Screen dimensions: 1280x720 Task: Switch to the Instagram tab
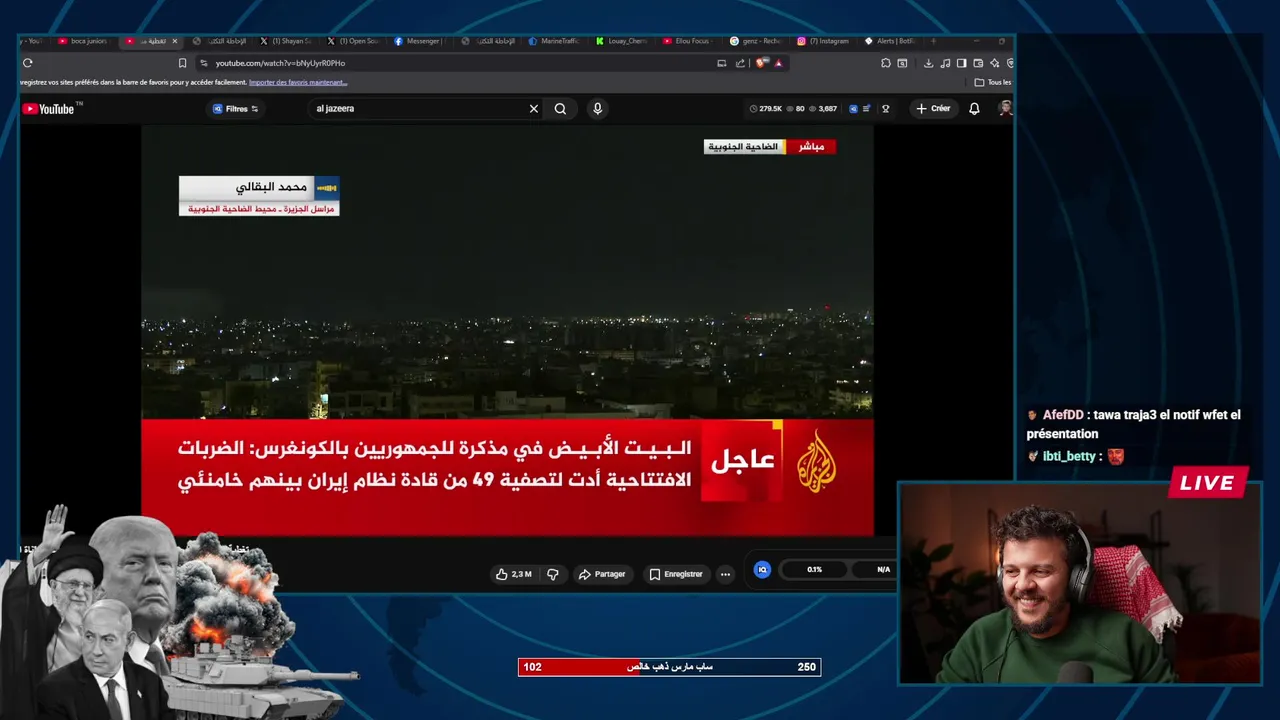pos(825,41)
